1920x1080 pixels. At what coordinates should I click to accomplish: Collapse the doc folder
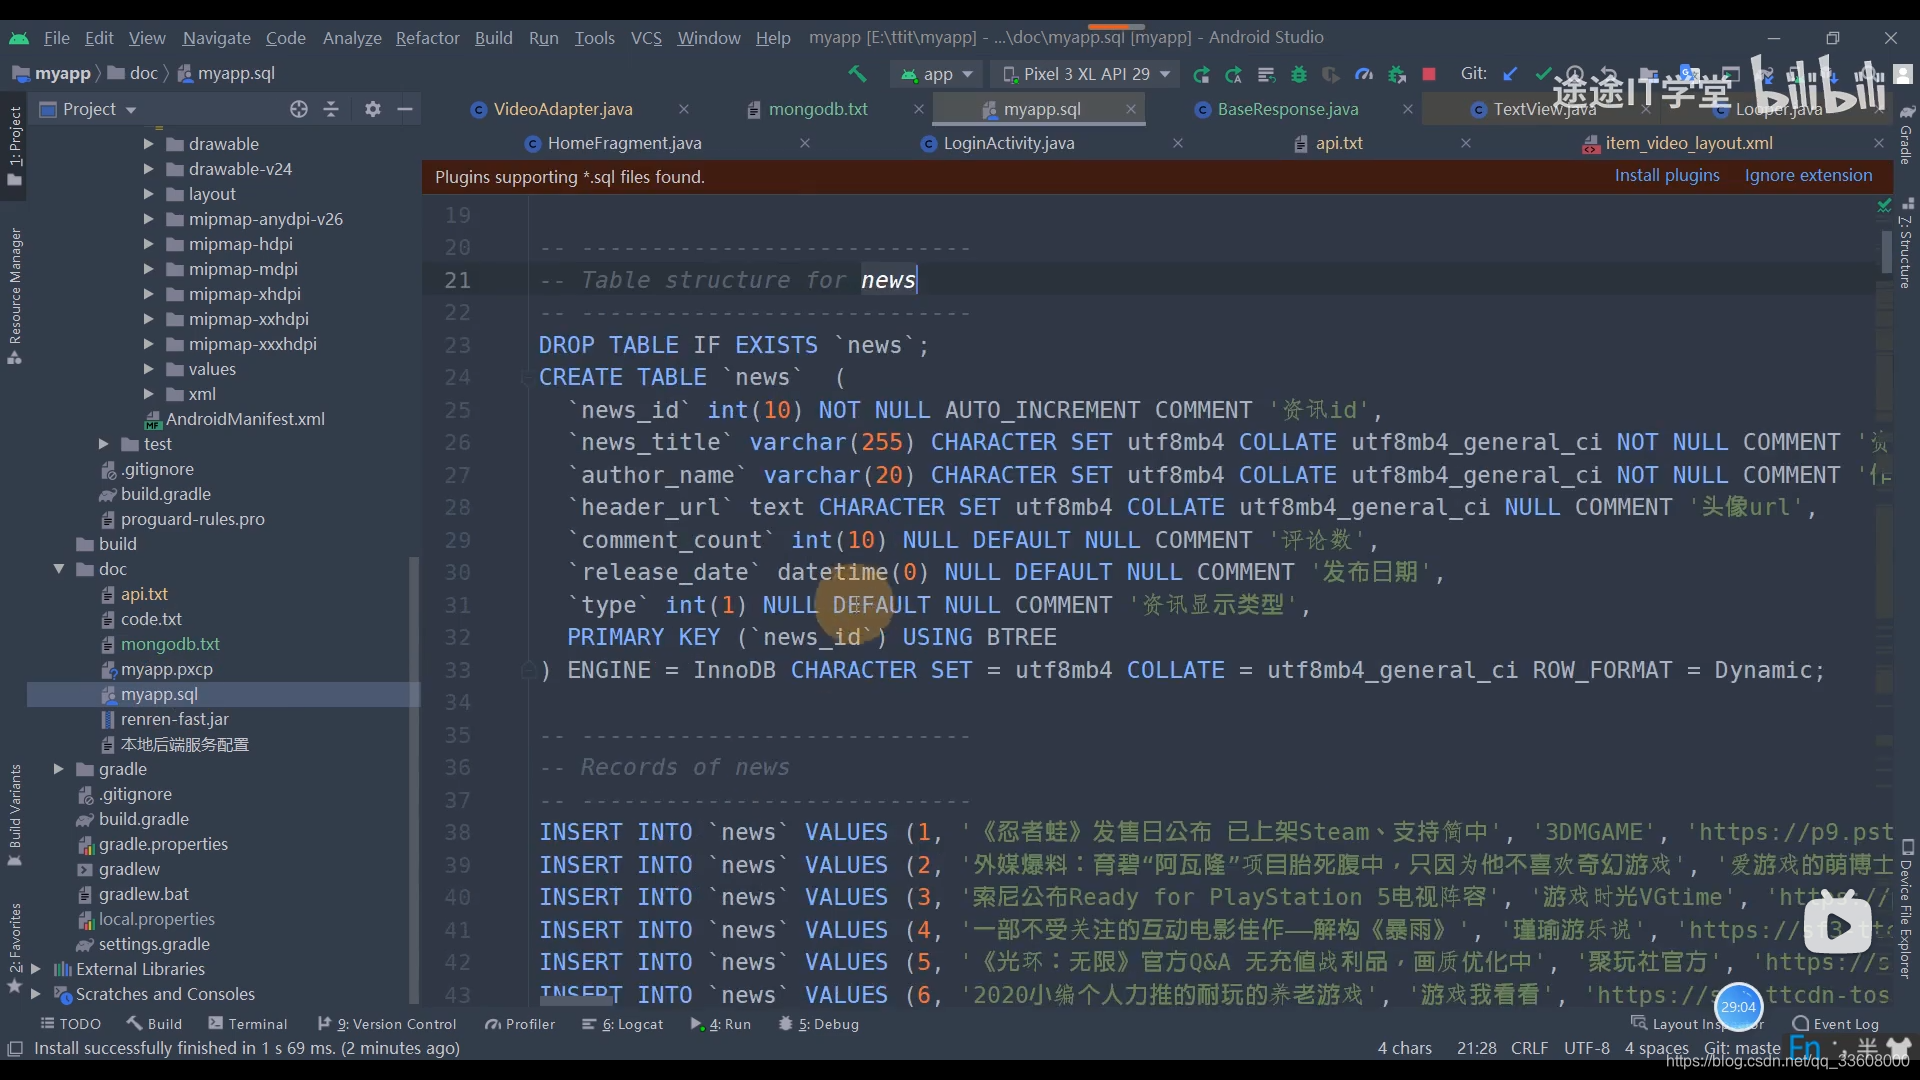(59, 569)
